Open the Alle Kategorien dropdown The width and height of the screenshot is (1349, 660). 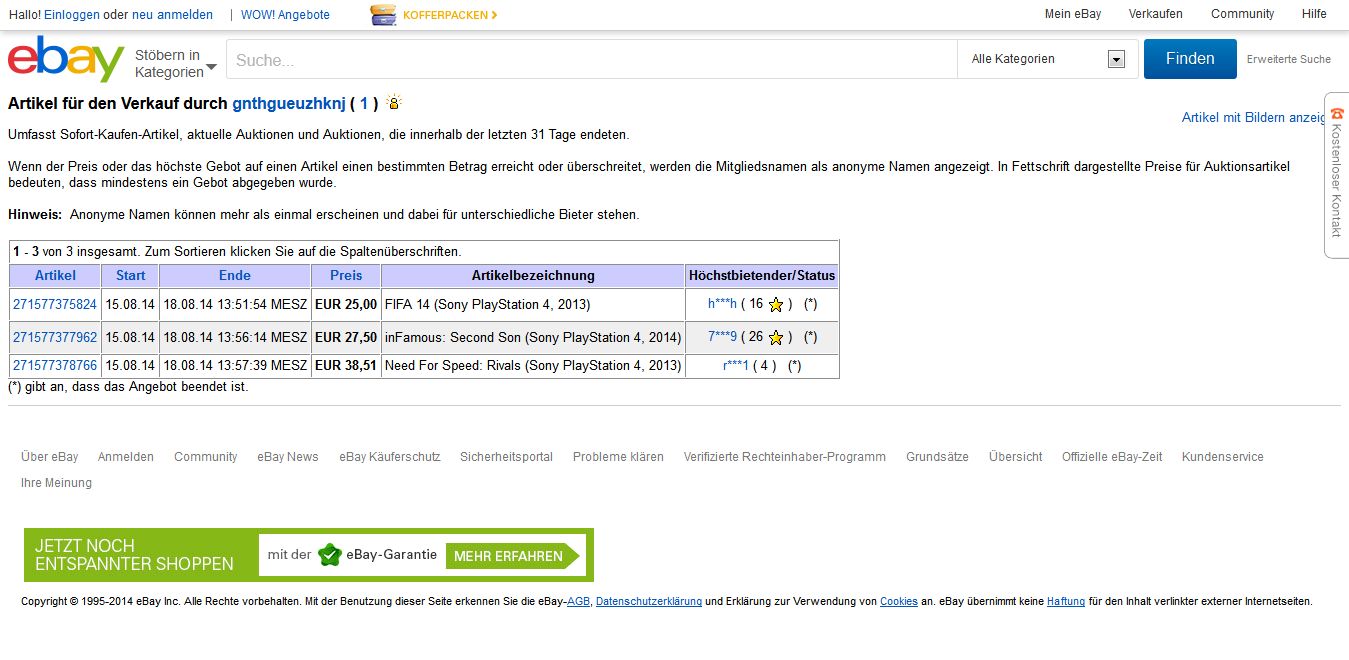[x=1047, y=59]
